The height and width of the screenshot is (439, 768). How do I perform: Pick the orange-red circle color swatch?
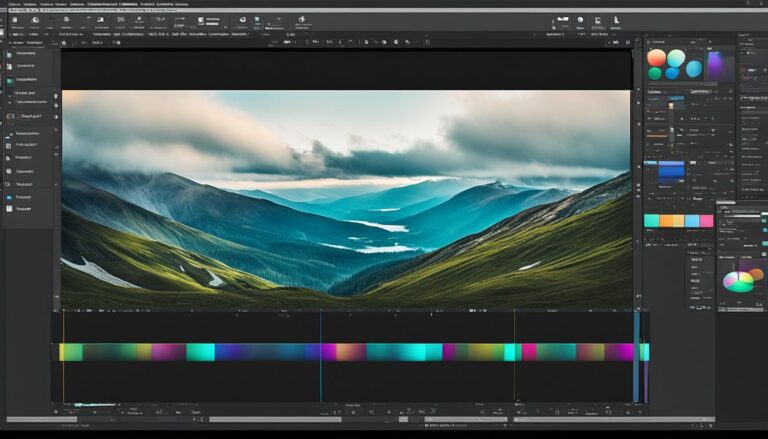coord(656,58)
